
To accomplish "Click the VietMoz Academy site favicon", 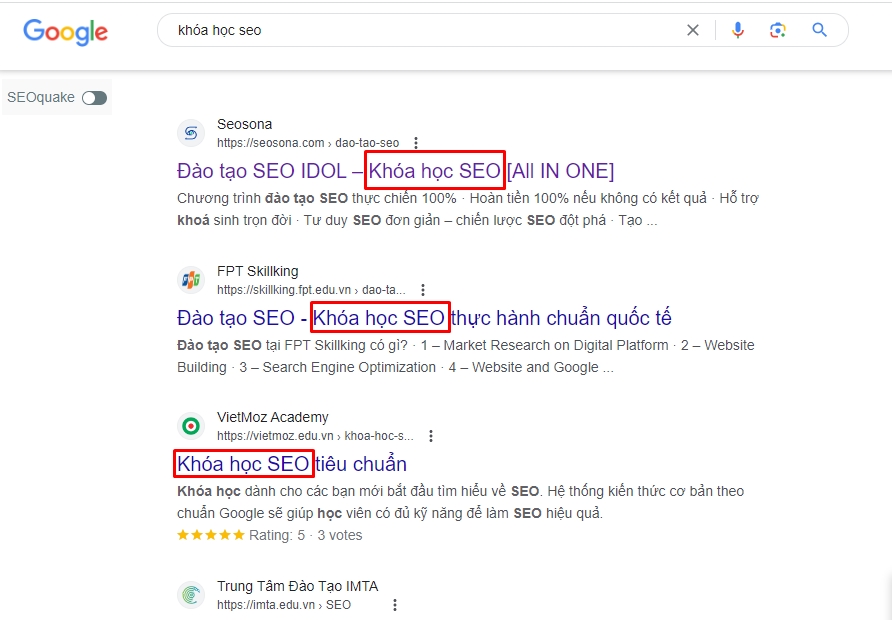I will [x=191, y=426].
